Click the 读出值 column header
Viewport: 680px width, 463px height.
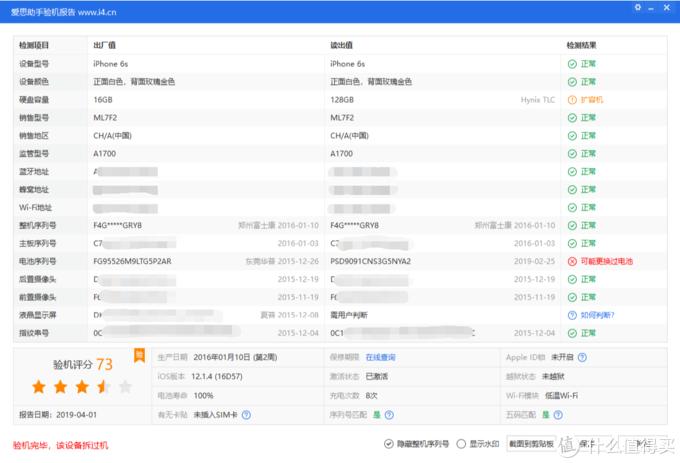point(341,45)
